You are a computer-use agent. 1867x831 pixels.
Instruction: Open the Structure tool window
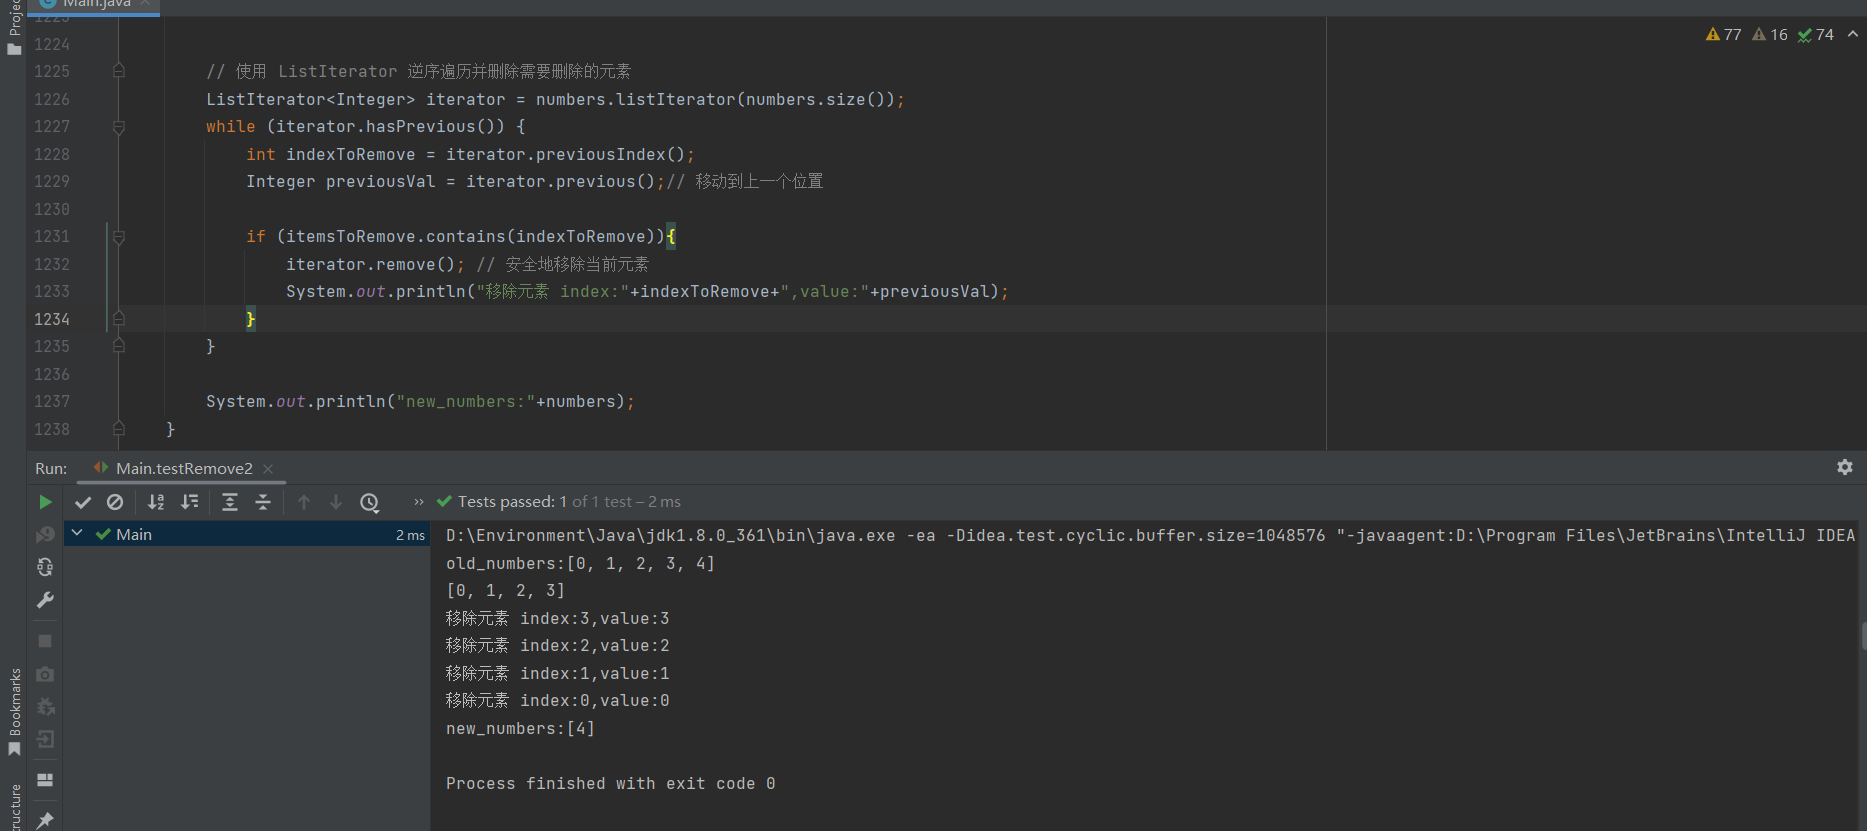coord(14,806)
